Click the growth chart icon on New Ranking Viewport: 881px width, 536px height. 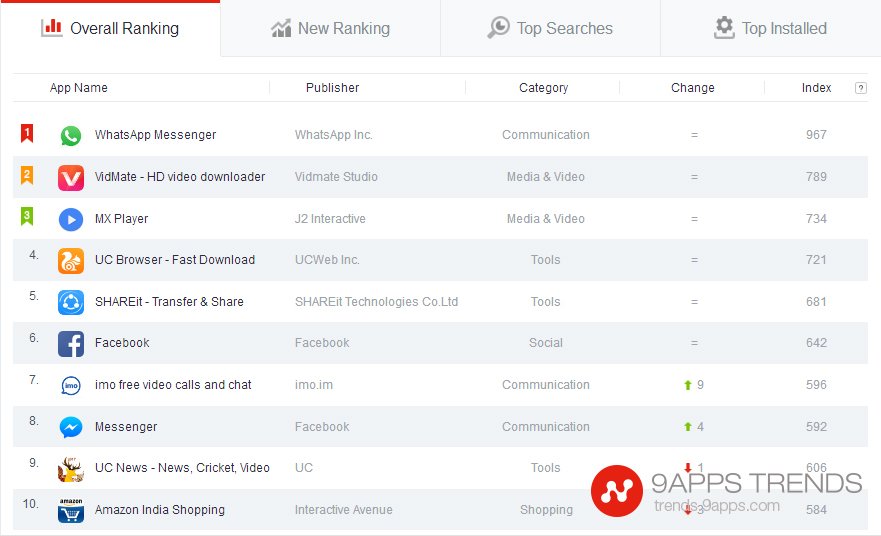point(281,28)
